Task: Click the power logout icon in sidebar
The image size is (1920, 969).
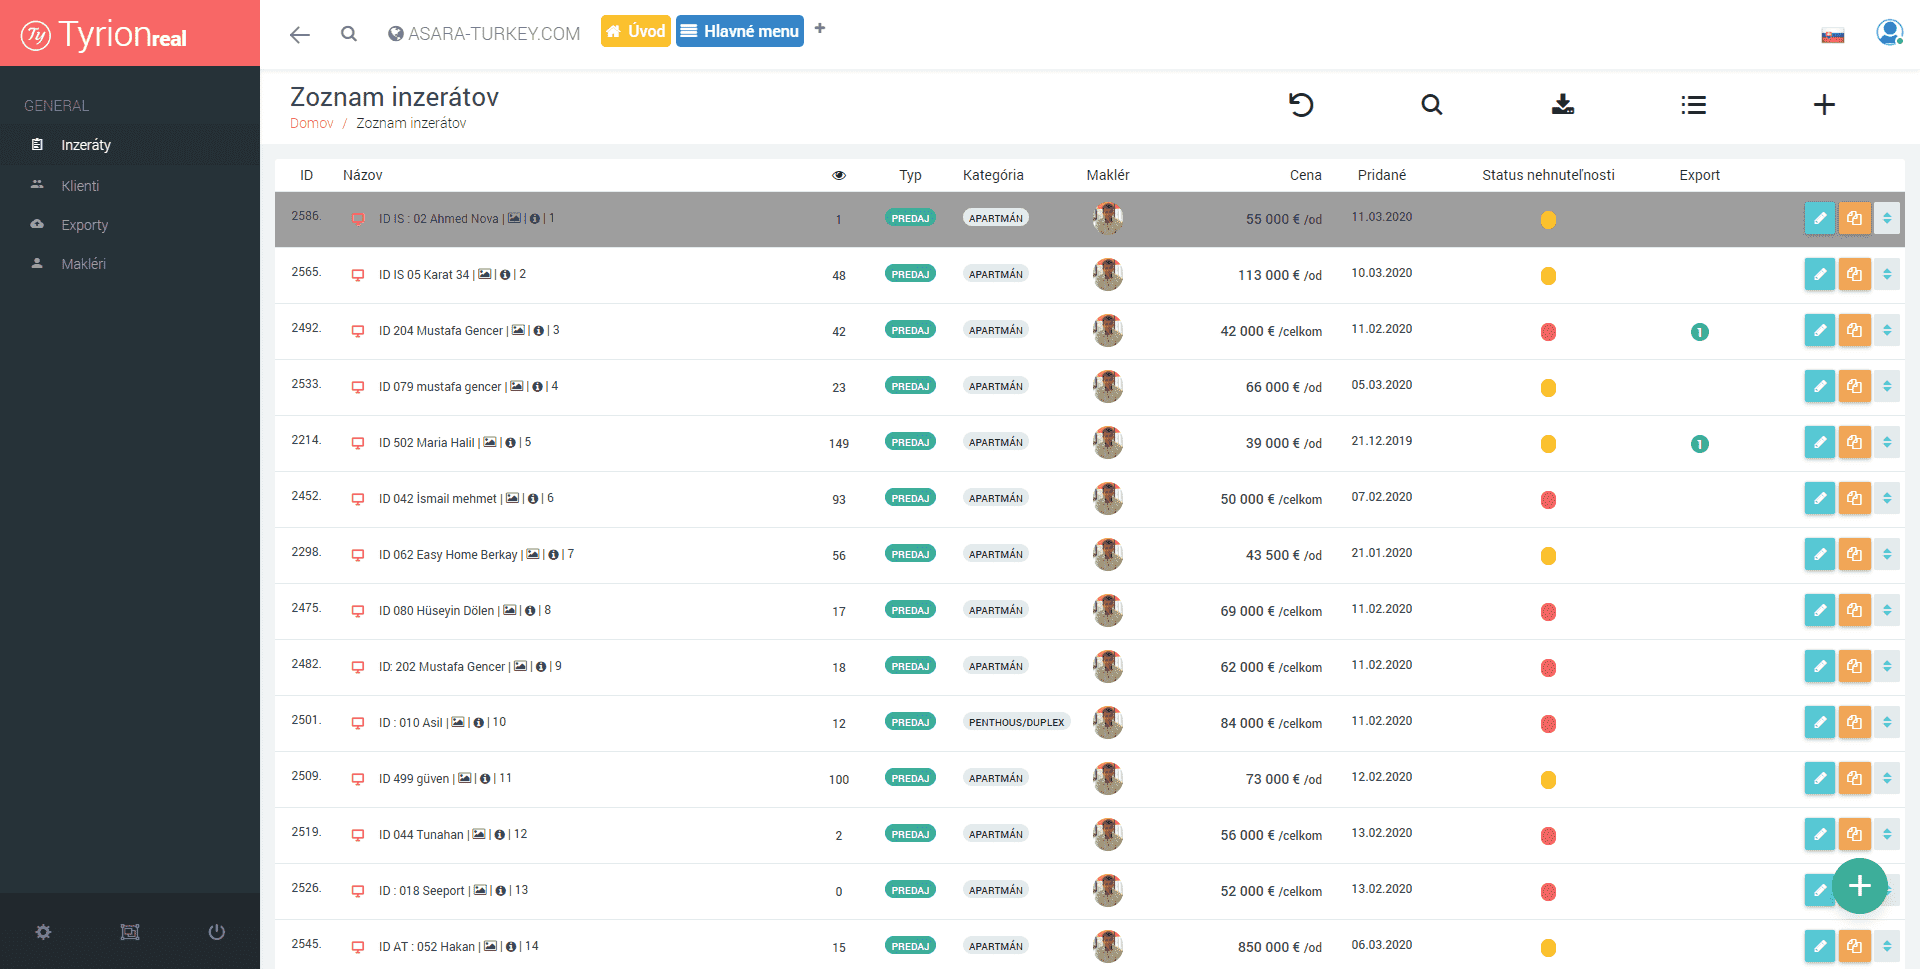Action: pyautogui.click(x=216, y=932)
